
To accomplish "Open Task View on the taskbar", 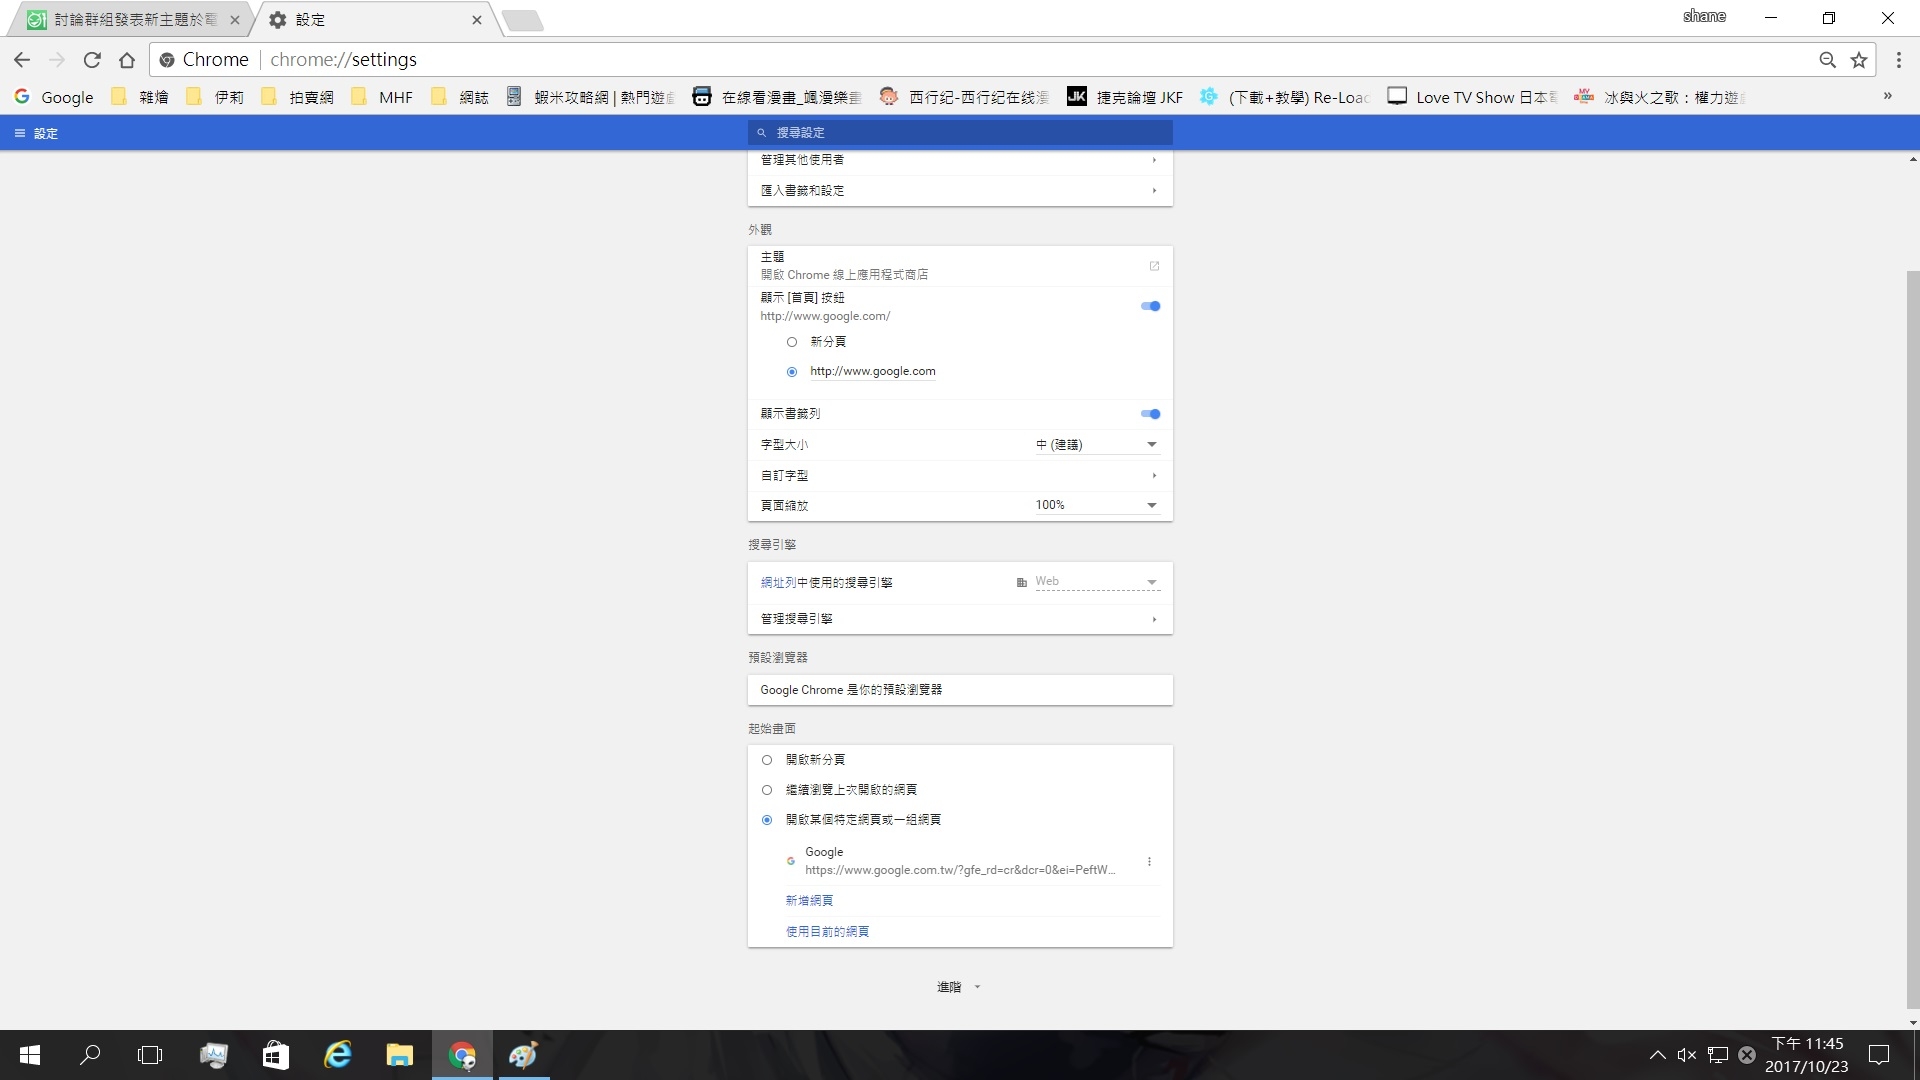I will pyautogui.click(x=150, y=1055).
